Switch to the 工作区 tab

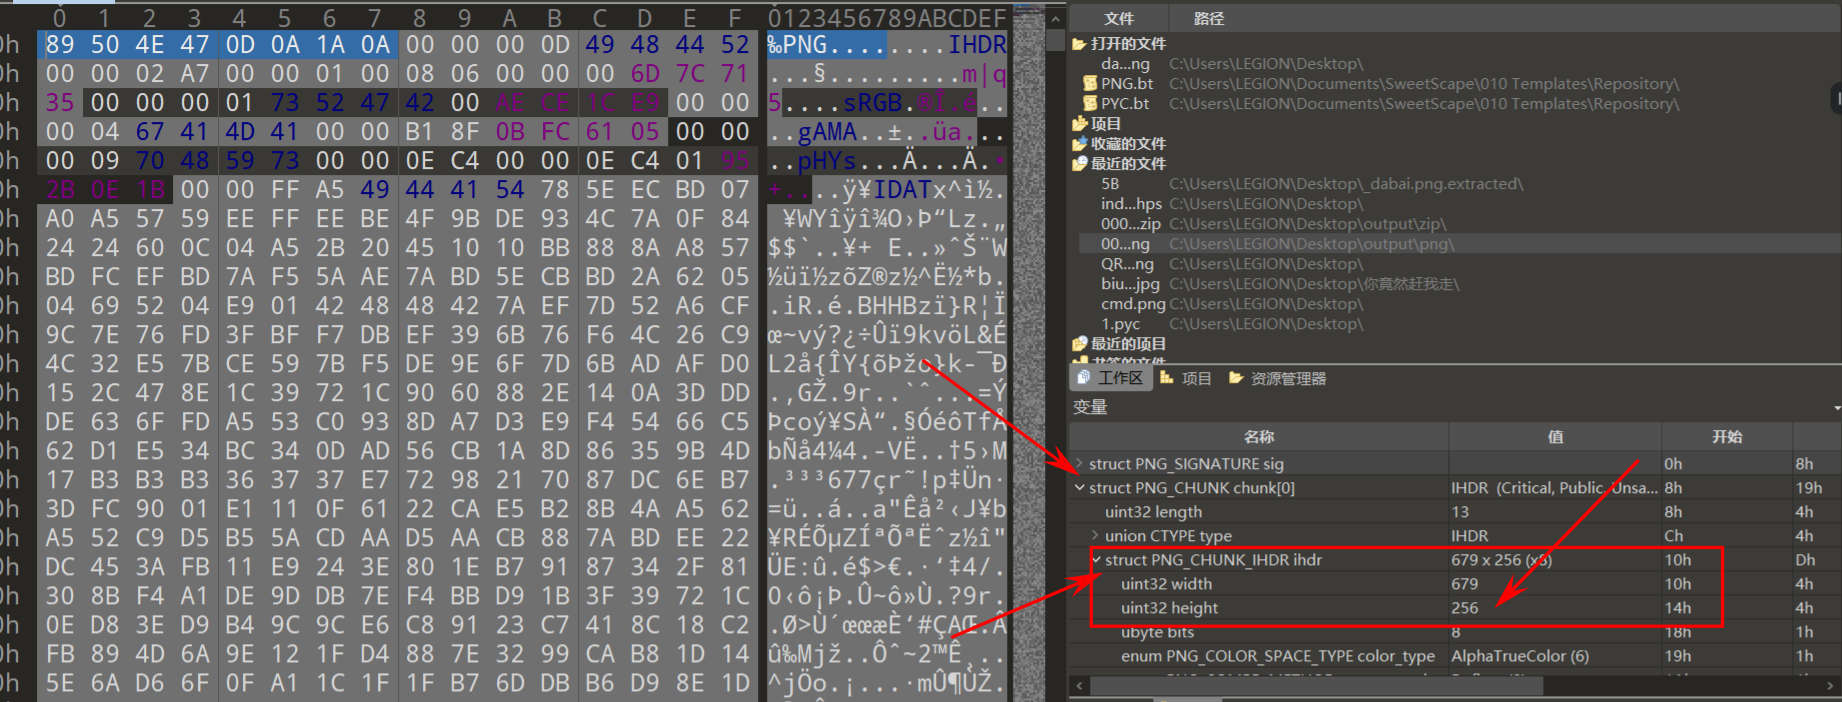pyautogui.click(x=1110, y=378)
